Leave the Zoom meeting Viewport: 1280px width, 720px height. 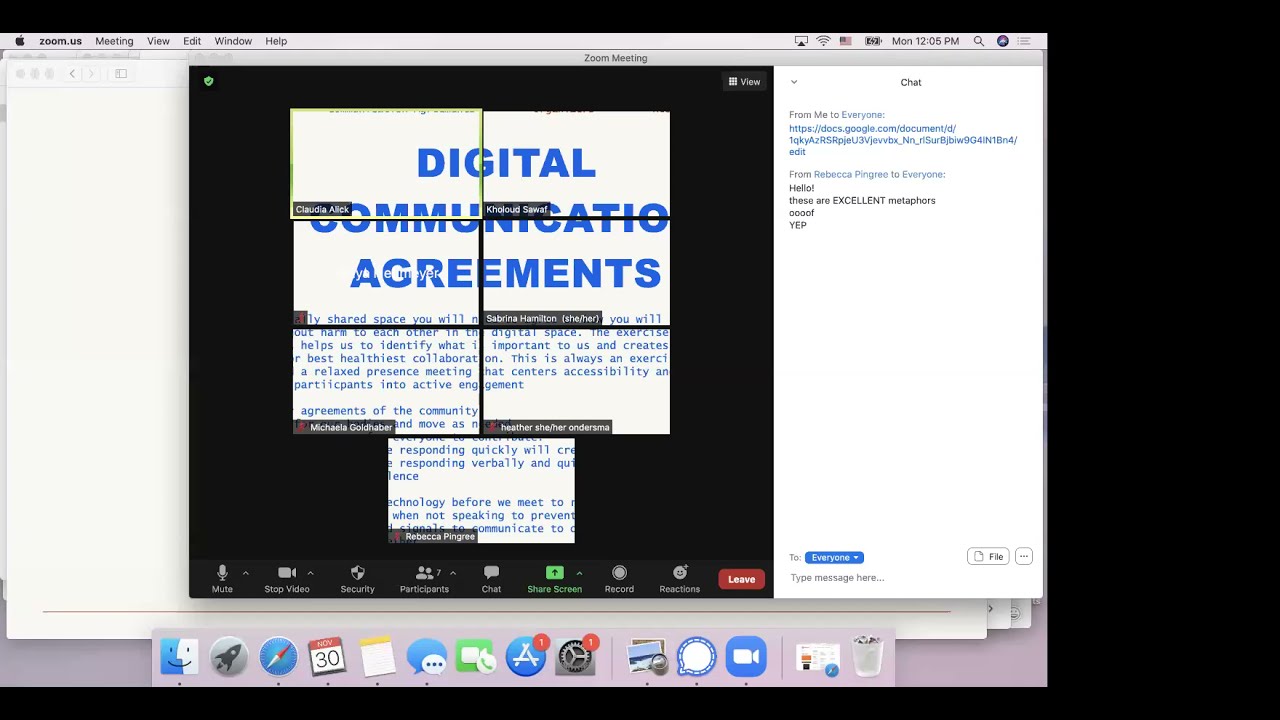pyautogui.click(x=741, y=579)
